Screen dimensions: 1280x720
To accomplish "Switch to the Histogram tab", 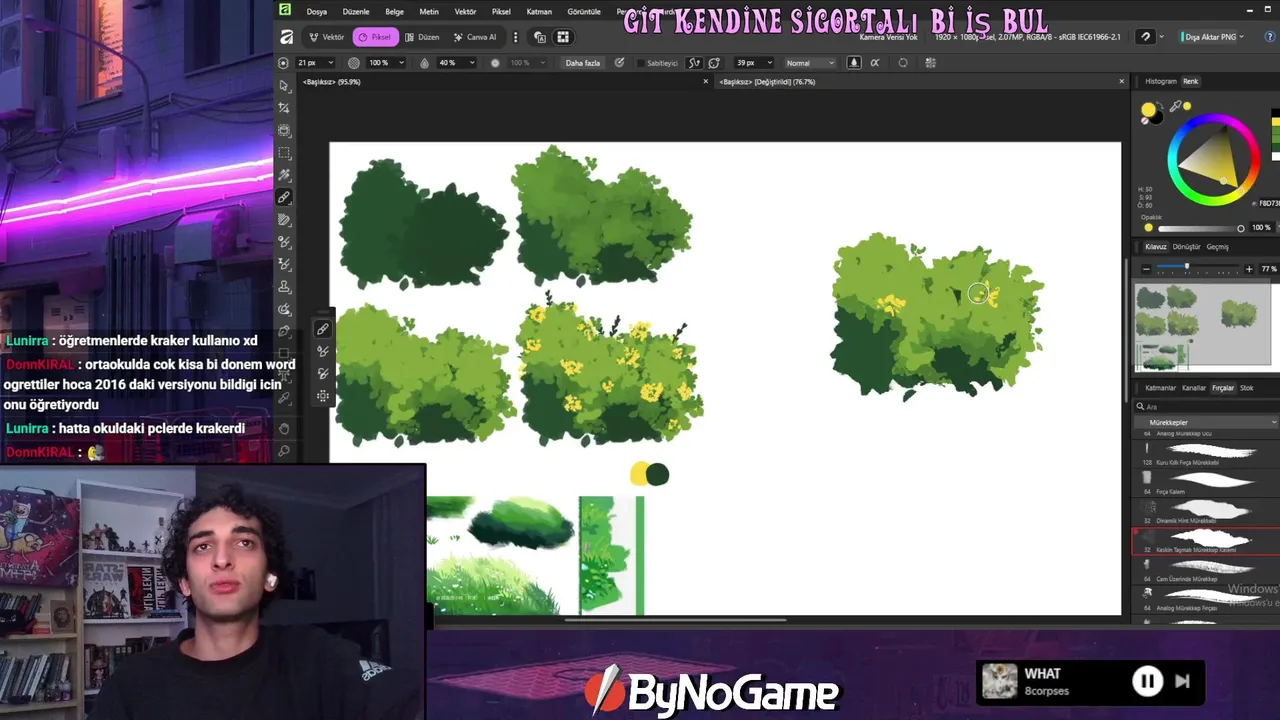I will (x=1160, y=81).
